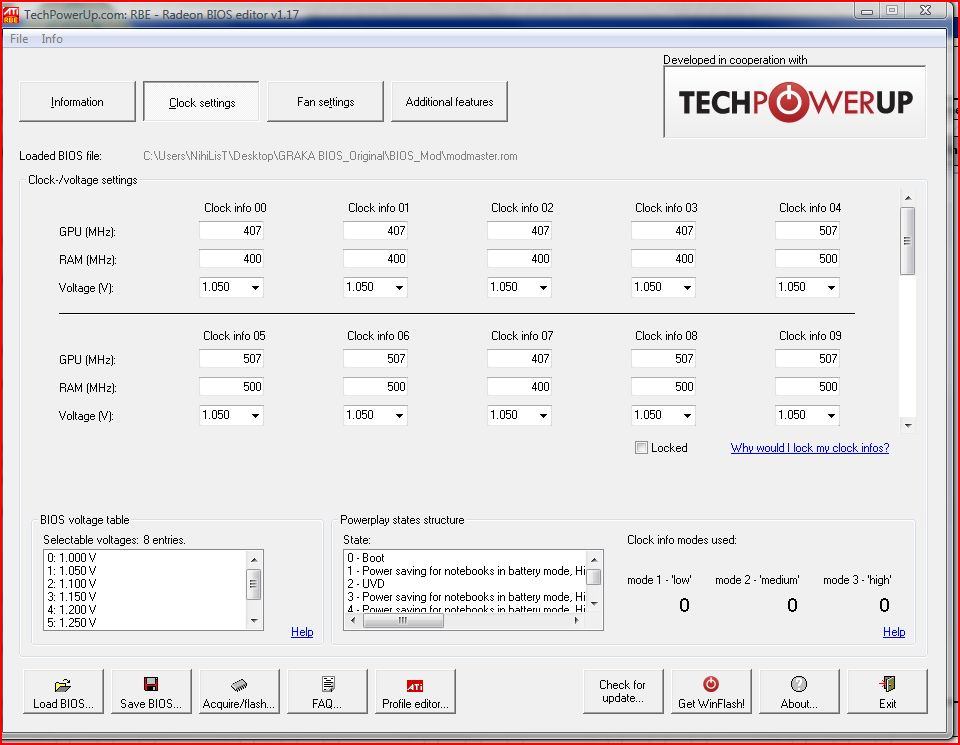Select the Clock settings tab

coord(201,102)
